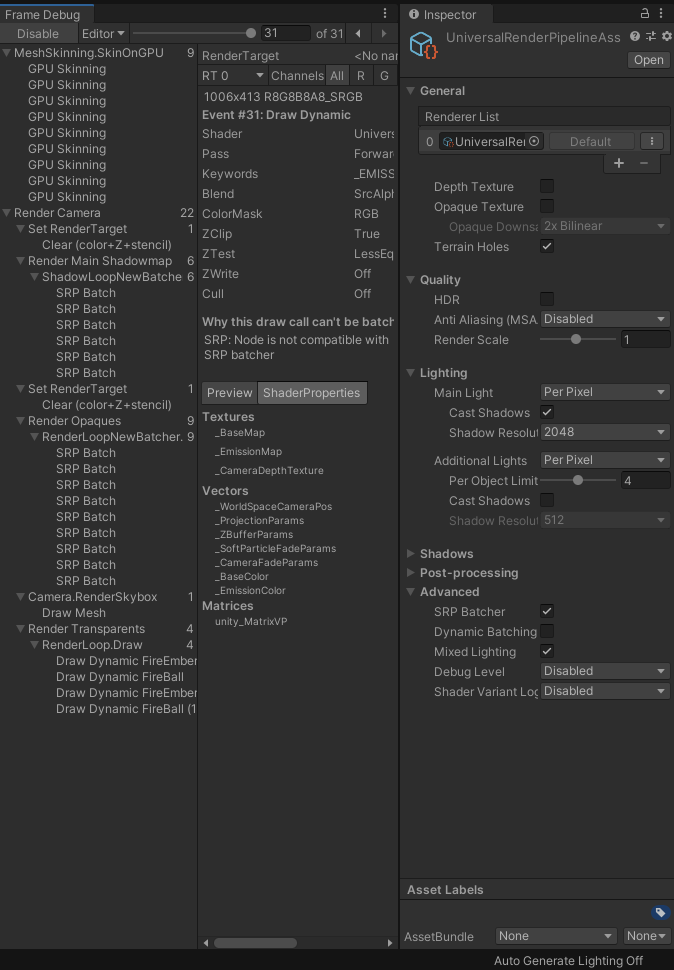The image size is (674, 970).
Task: Go to previous frame event arrow
Action: point(358,33)
